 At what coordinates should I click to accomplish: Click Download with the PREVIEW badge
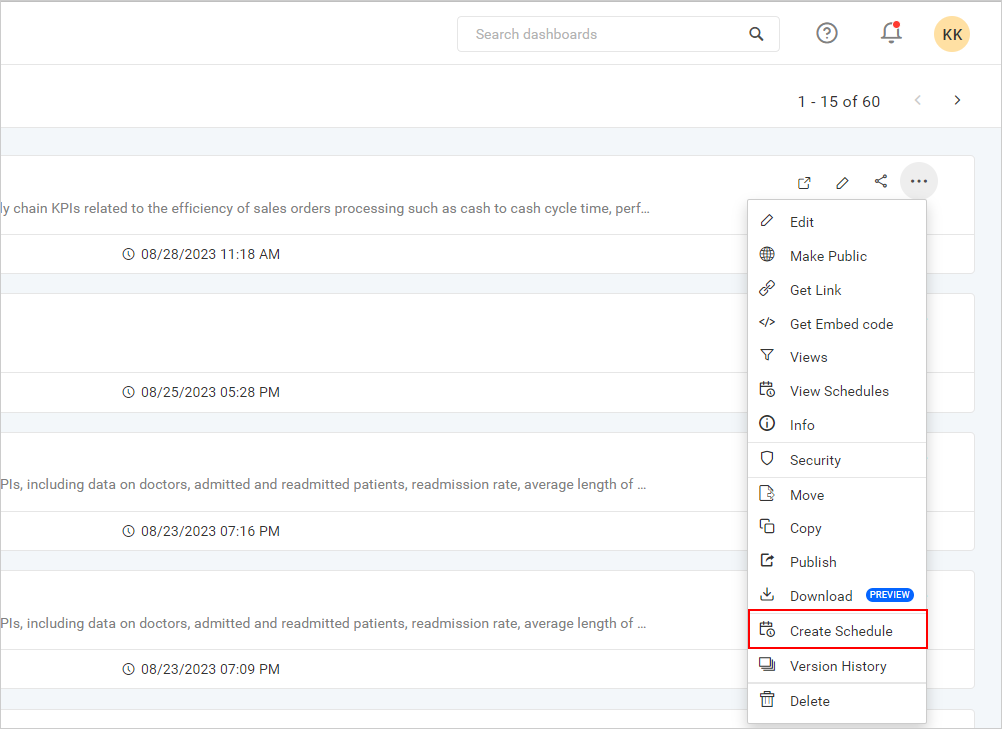click(x=820, y=595)
